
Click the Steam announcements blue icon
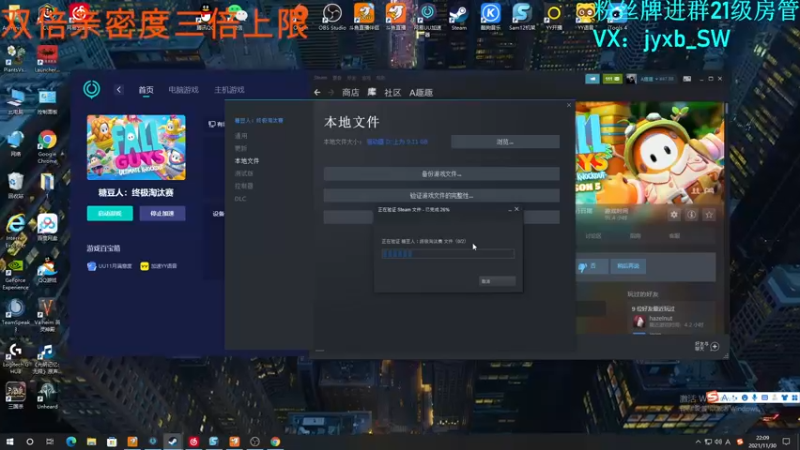tap(592, 79)
